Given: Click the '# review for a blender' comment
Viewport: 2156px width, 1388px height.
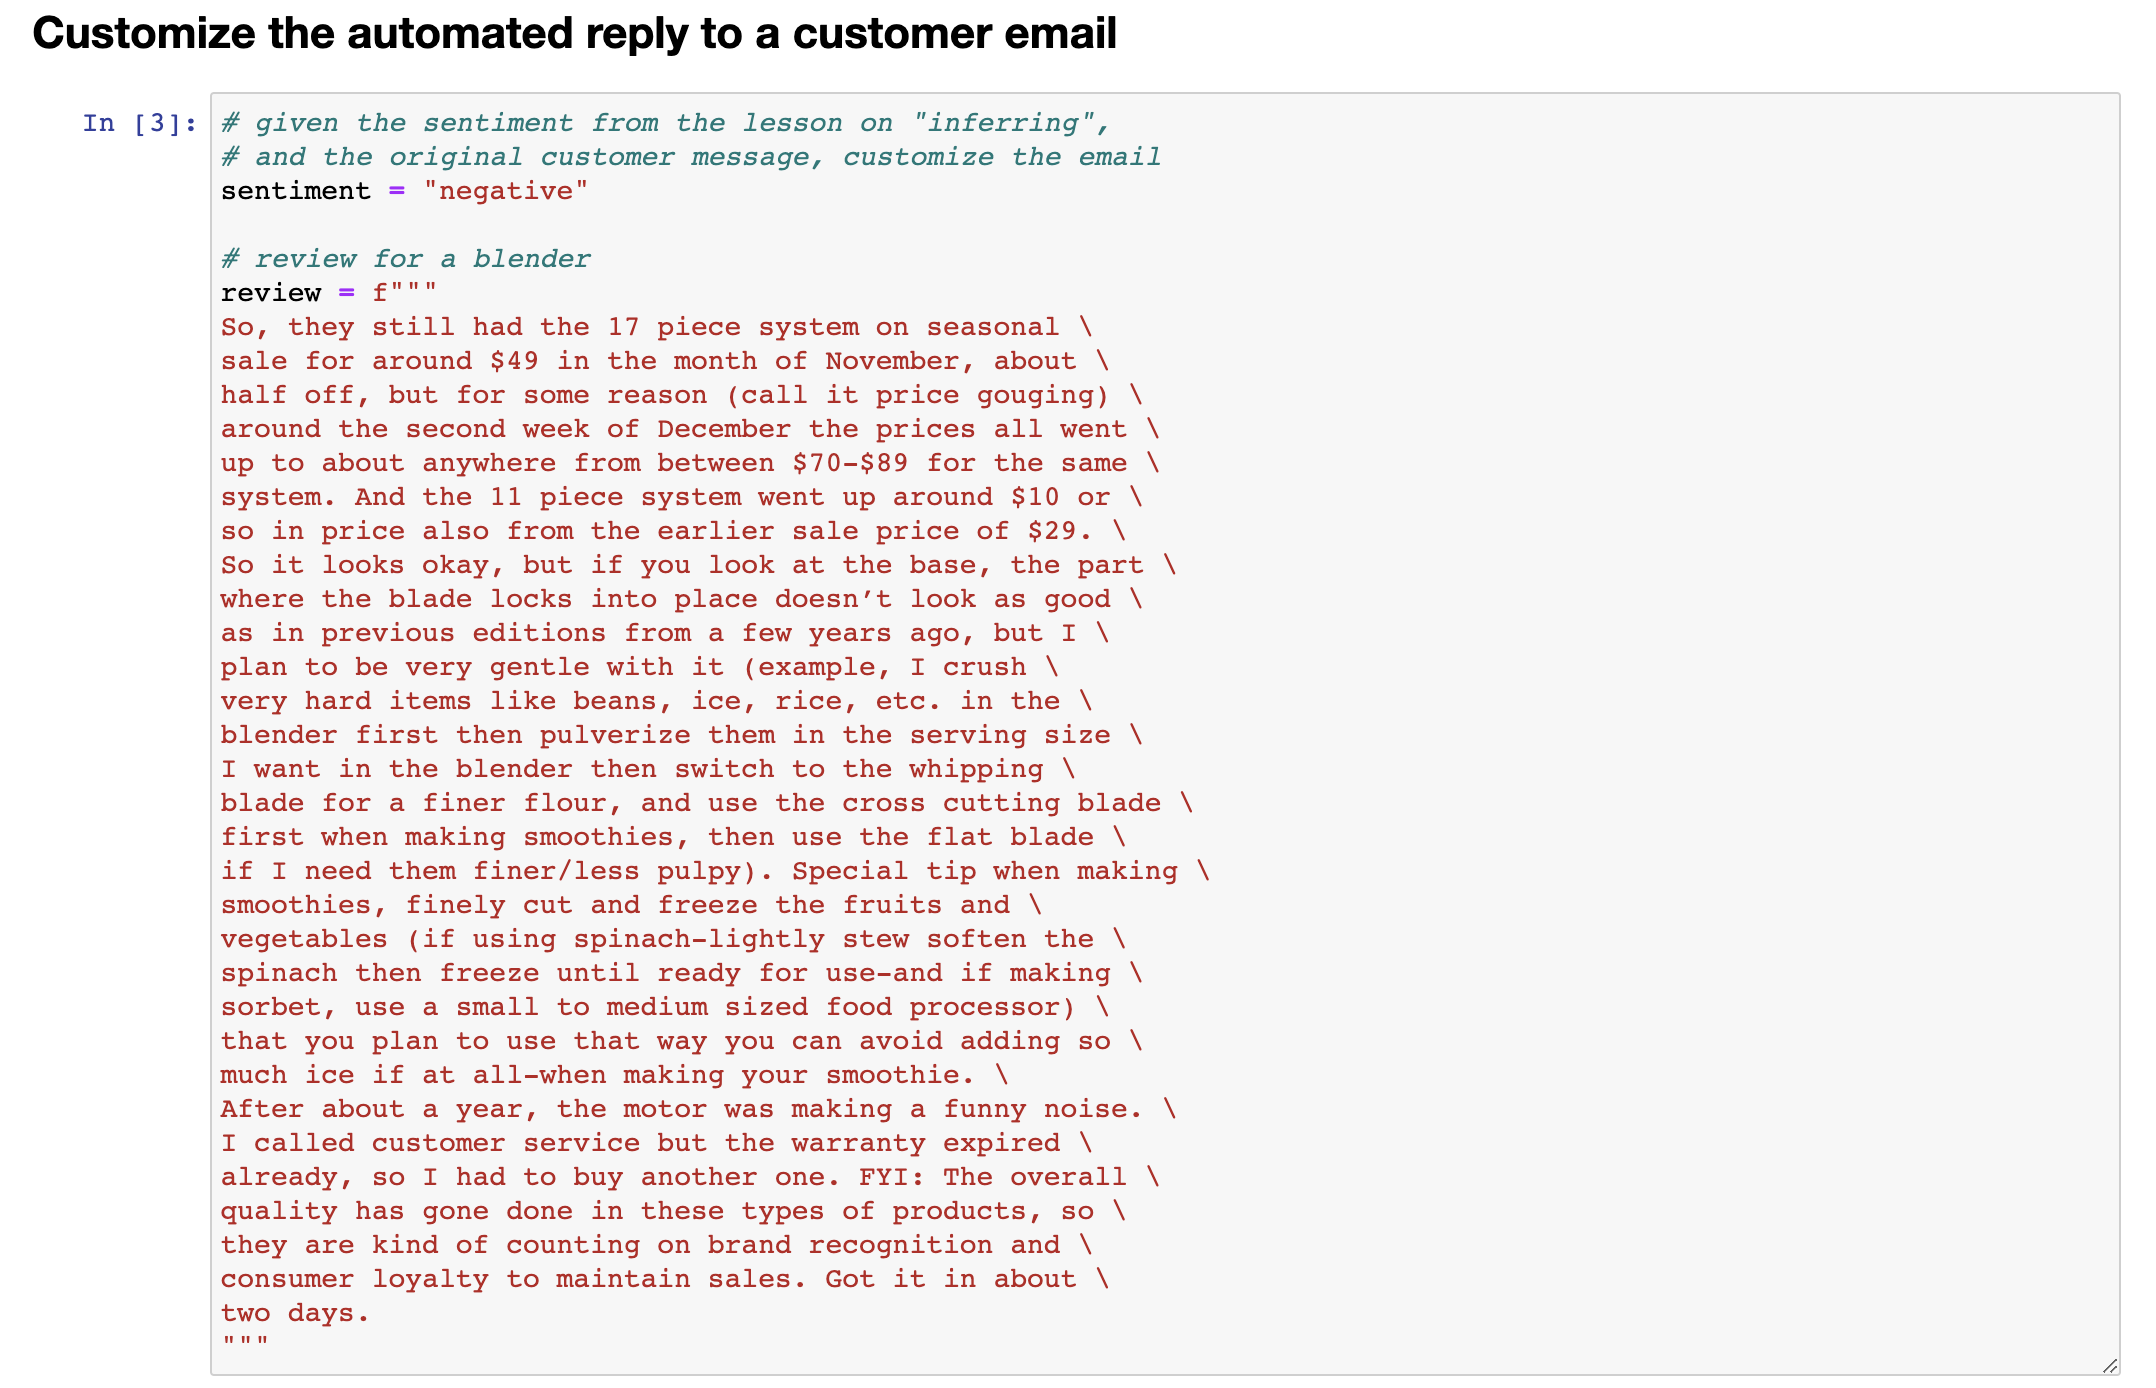Looking at the screenshot, I should click(406, 259).
